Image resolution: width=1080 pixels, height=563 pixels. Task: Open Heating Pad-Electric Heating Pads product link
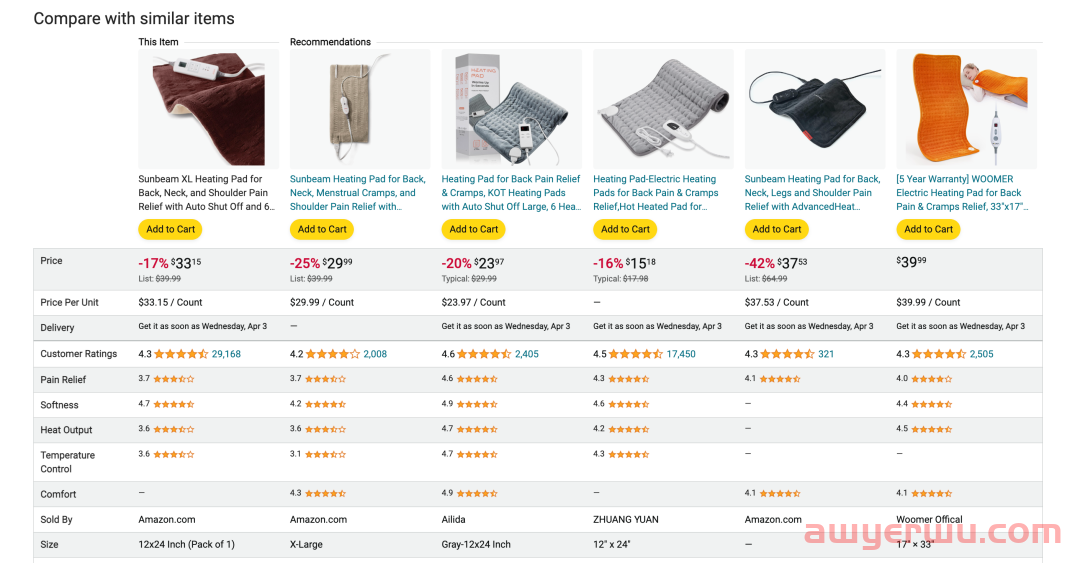point(656,193)
